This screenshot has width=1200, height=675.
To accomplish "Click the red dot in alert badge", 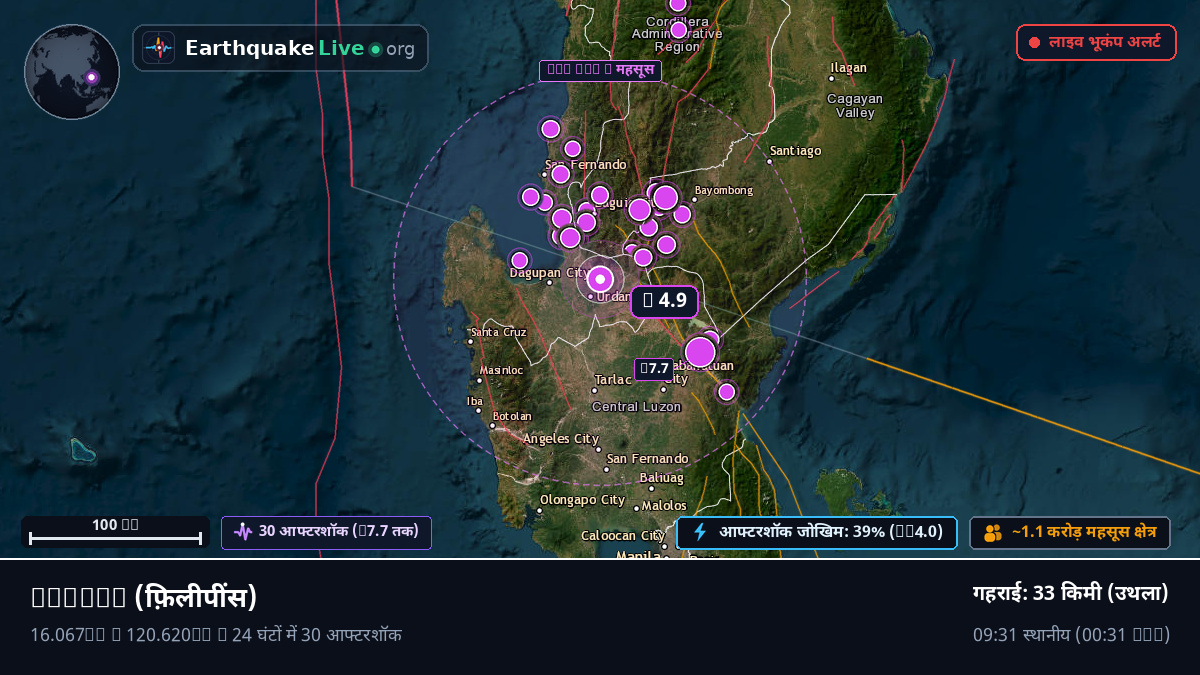I will (x=1035, y=43).
